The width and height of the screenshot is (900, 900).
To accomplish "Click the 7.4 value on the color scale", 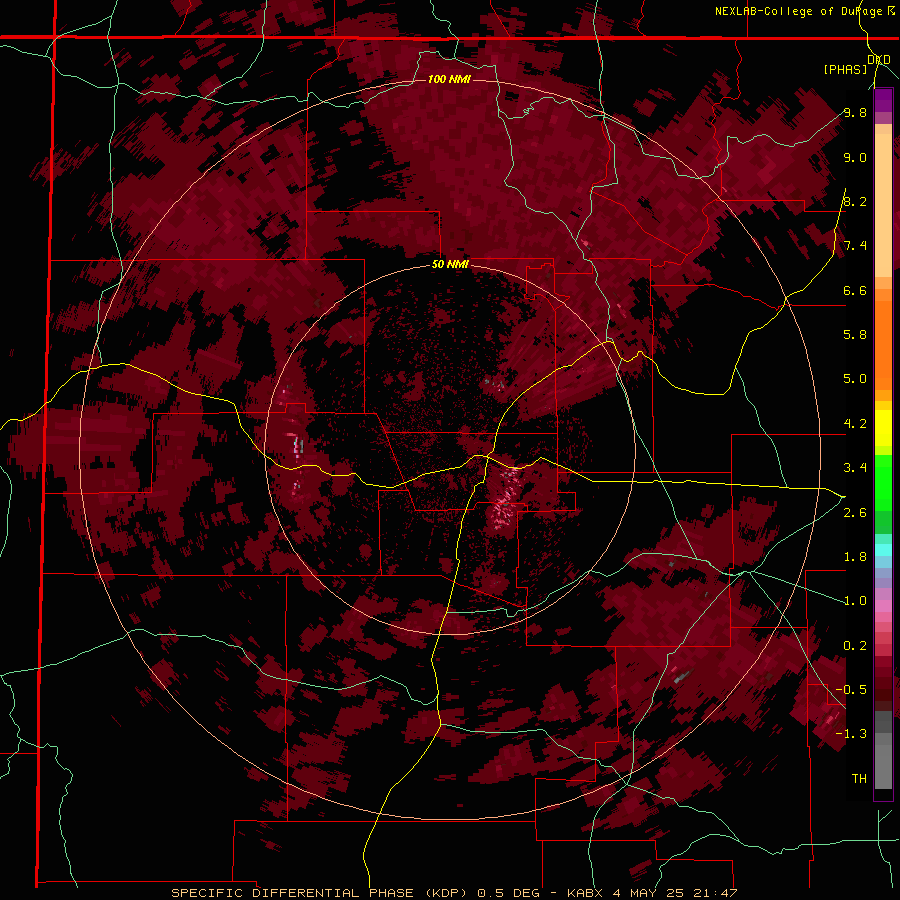I will [x=855, y=246].
